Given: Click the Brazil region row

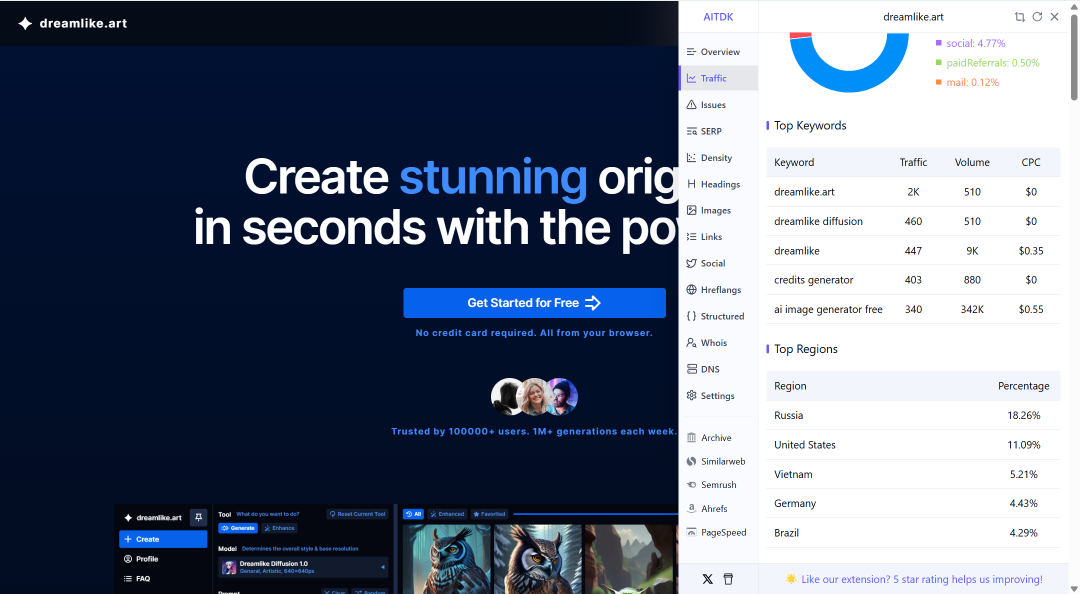Looking at the screenshot, I should click(x=913, y=533).
